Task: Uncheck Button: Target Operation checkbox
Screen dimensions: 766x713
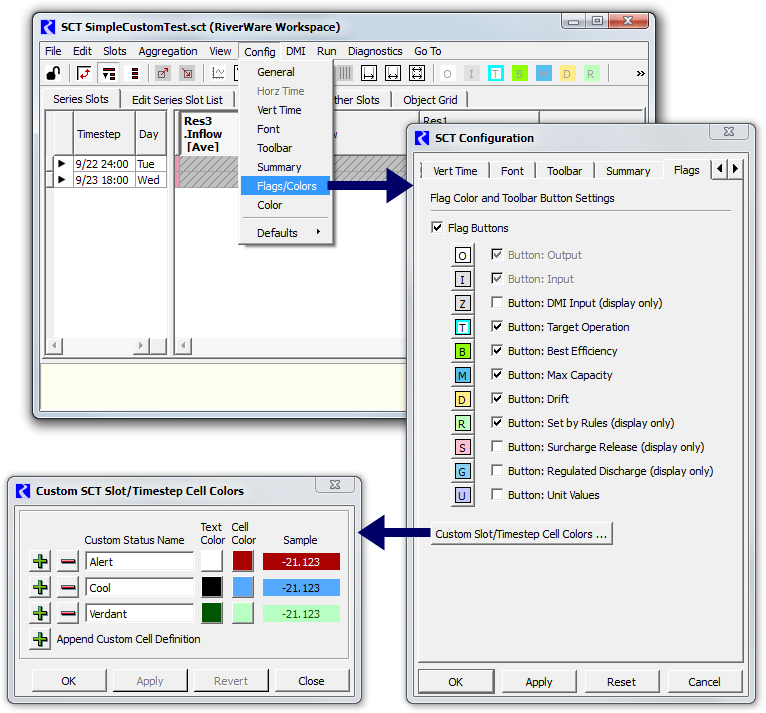Action: (x=497, y=327)
